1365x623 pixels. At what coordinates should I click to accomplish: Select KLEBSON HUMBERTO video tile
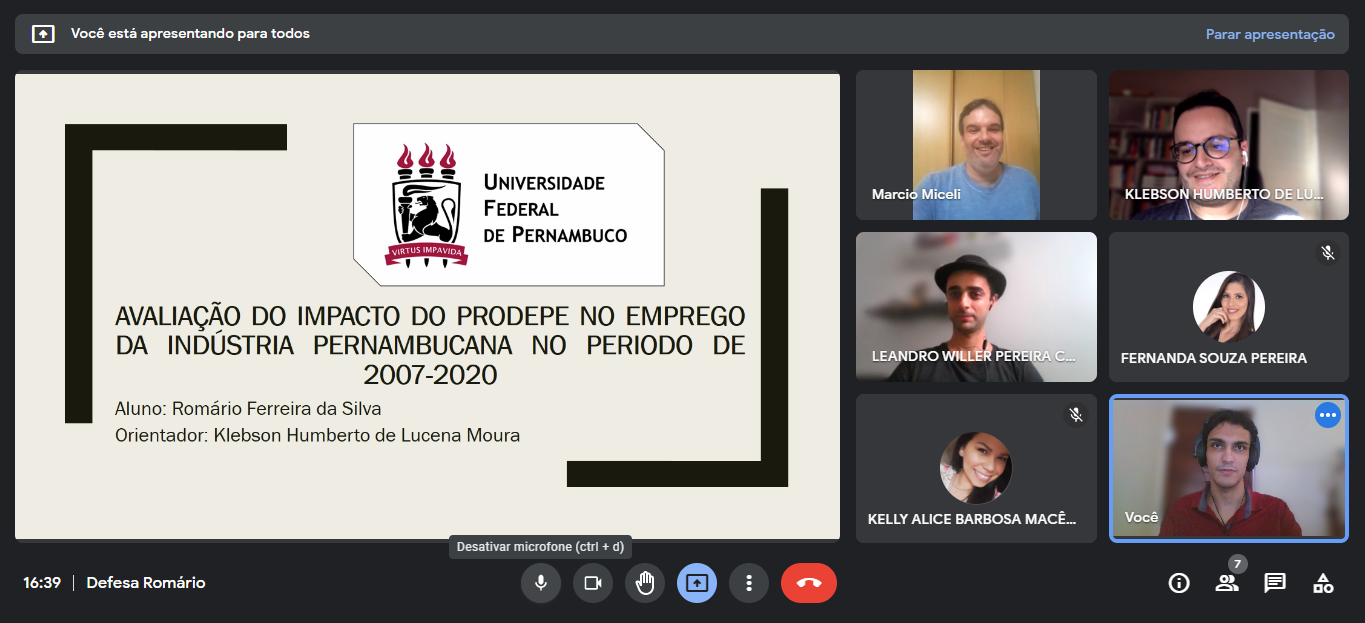(x=1229, y=145)
